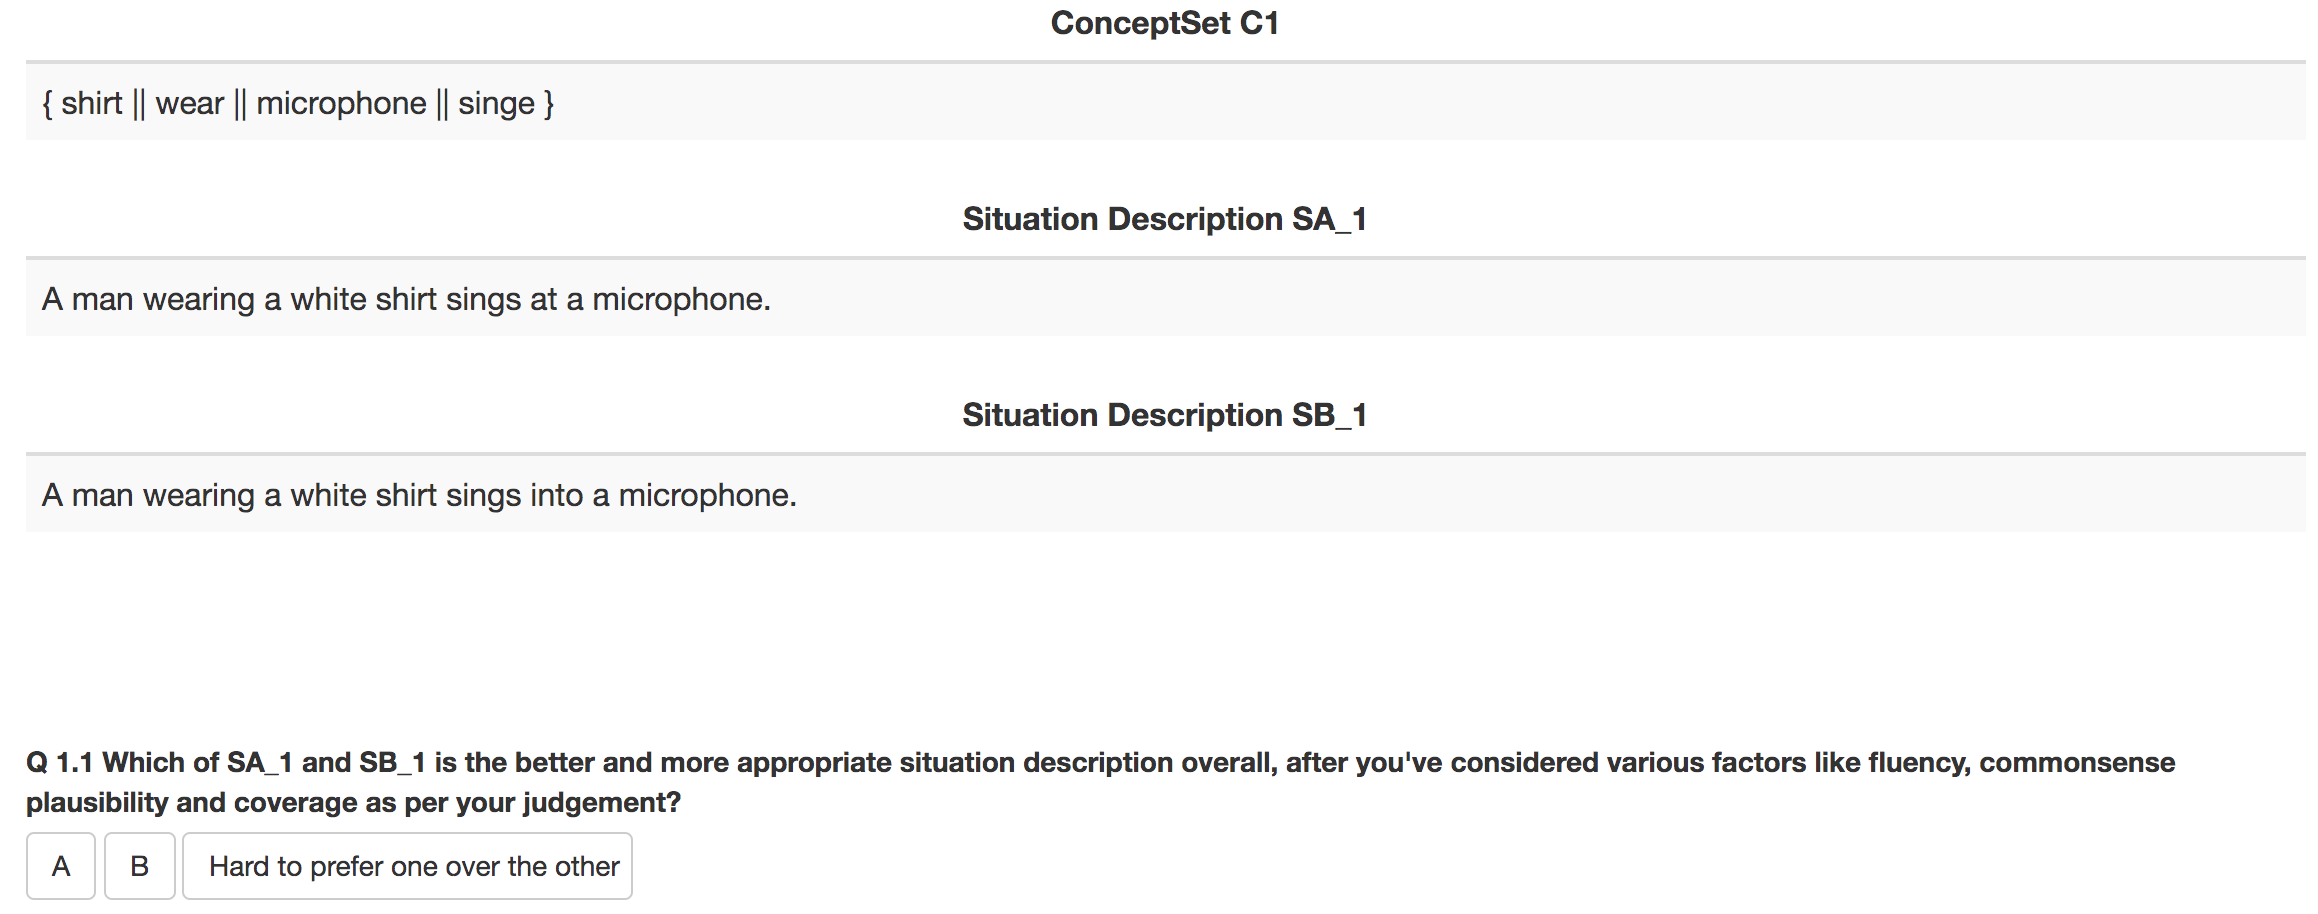
Task: Choose option A for question 1.1
Action: 61,866
